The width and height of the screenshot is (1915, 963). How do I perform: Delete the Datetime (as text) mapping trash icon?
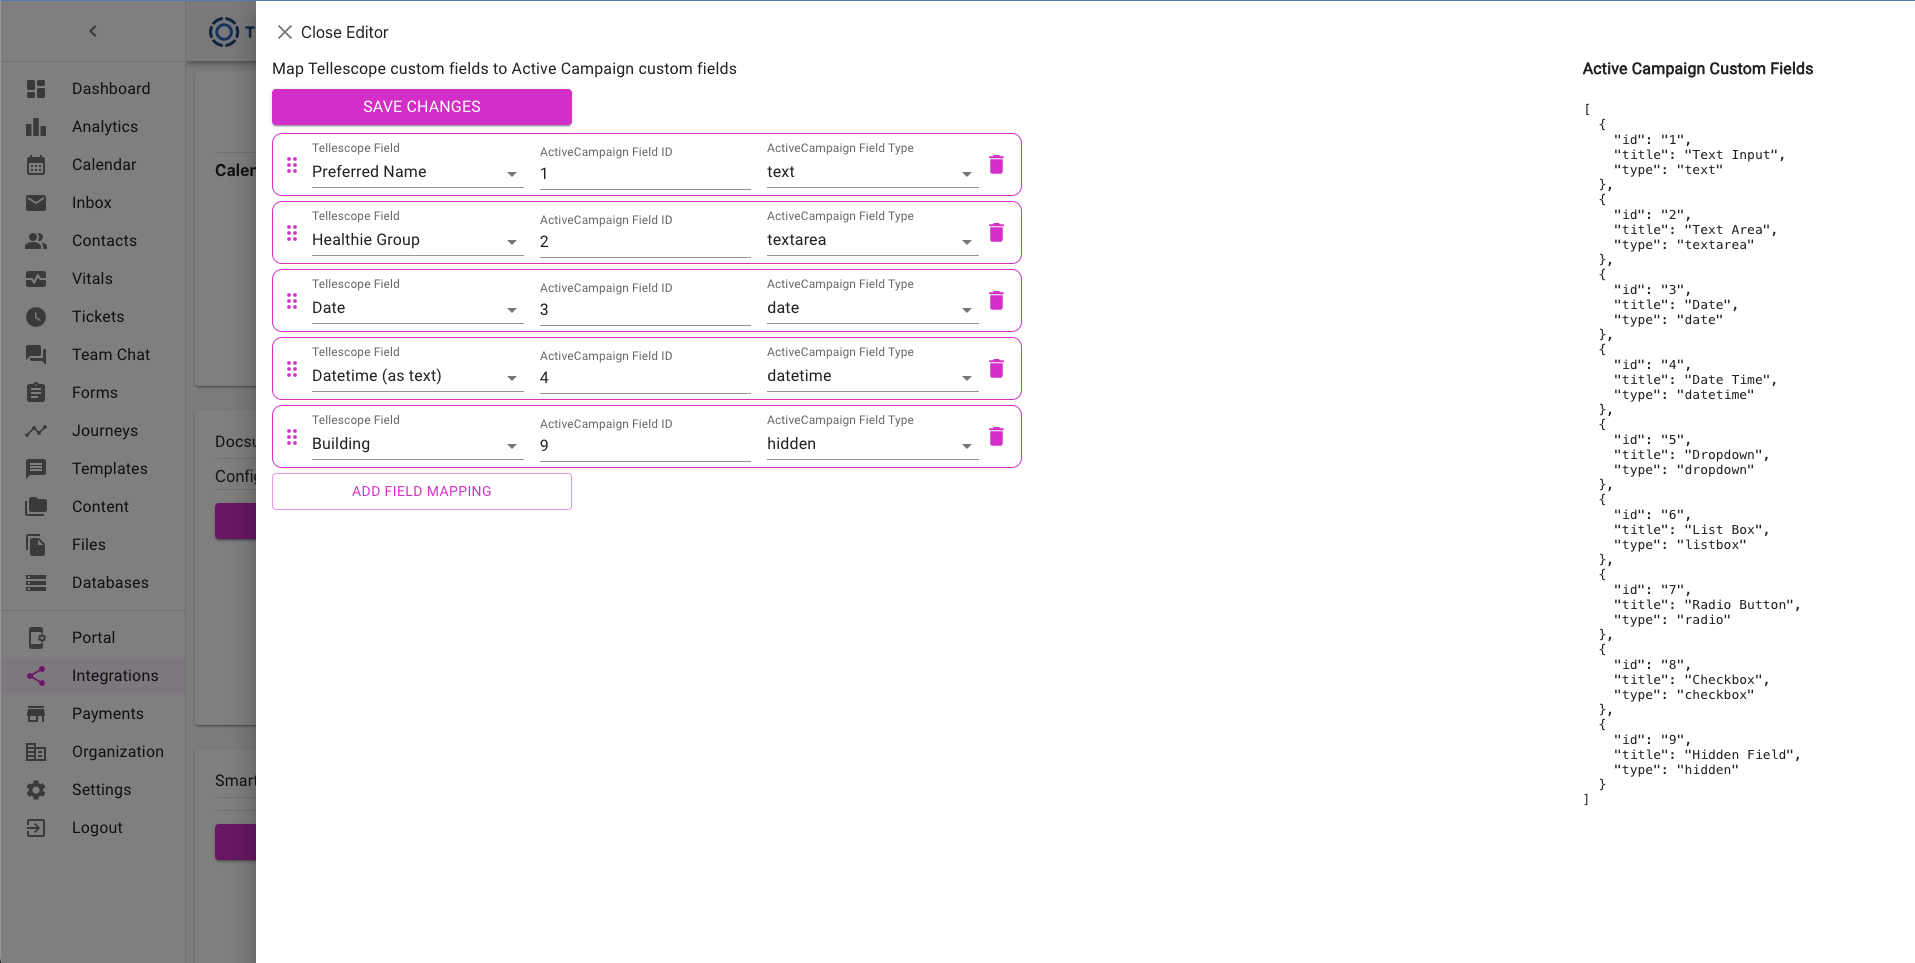[996, 368]
